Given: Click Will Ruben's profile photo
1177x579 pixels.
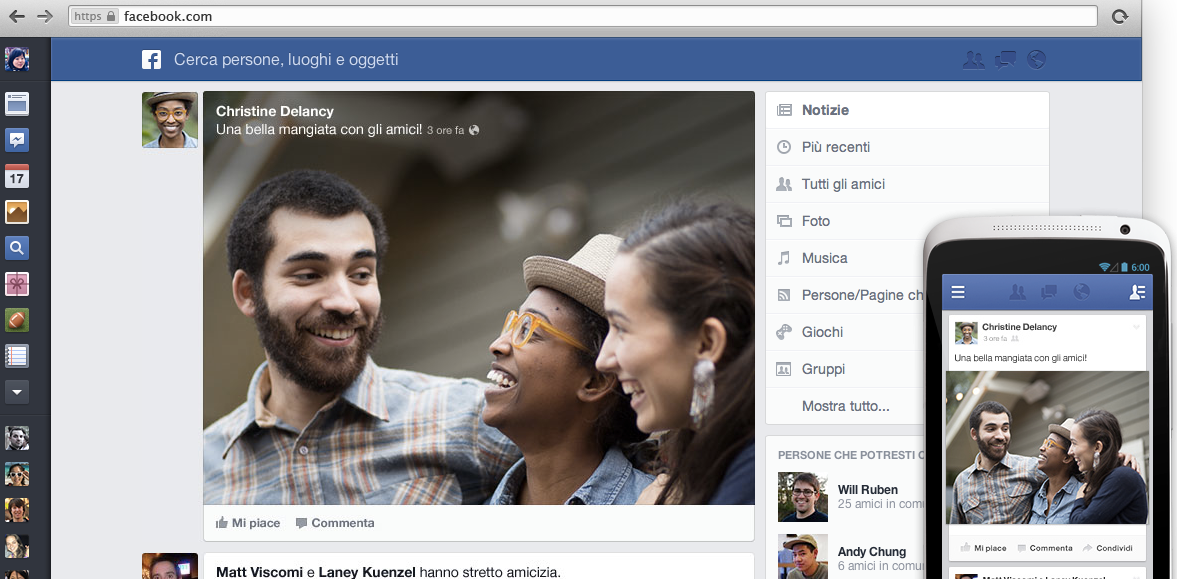Looking at the screenshot, I should click(802, 496).
